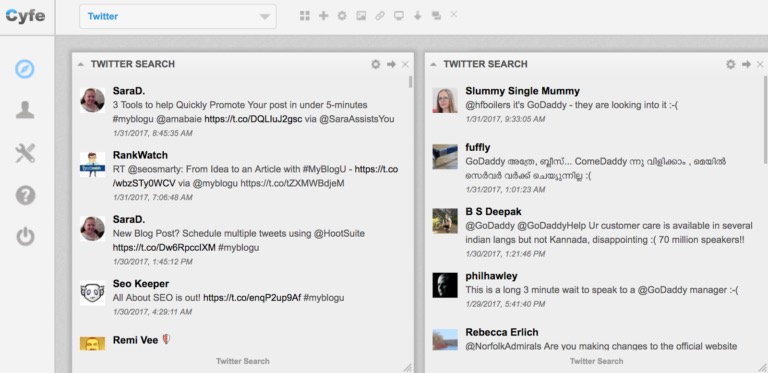Click timestamp 1/31/2017, 8:45:35 AM
768x373 pixels.
pyautogui.click(x=152, y=133)
